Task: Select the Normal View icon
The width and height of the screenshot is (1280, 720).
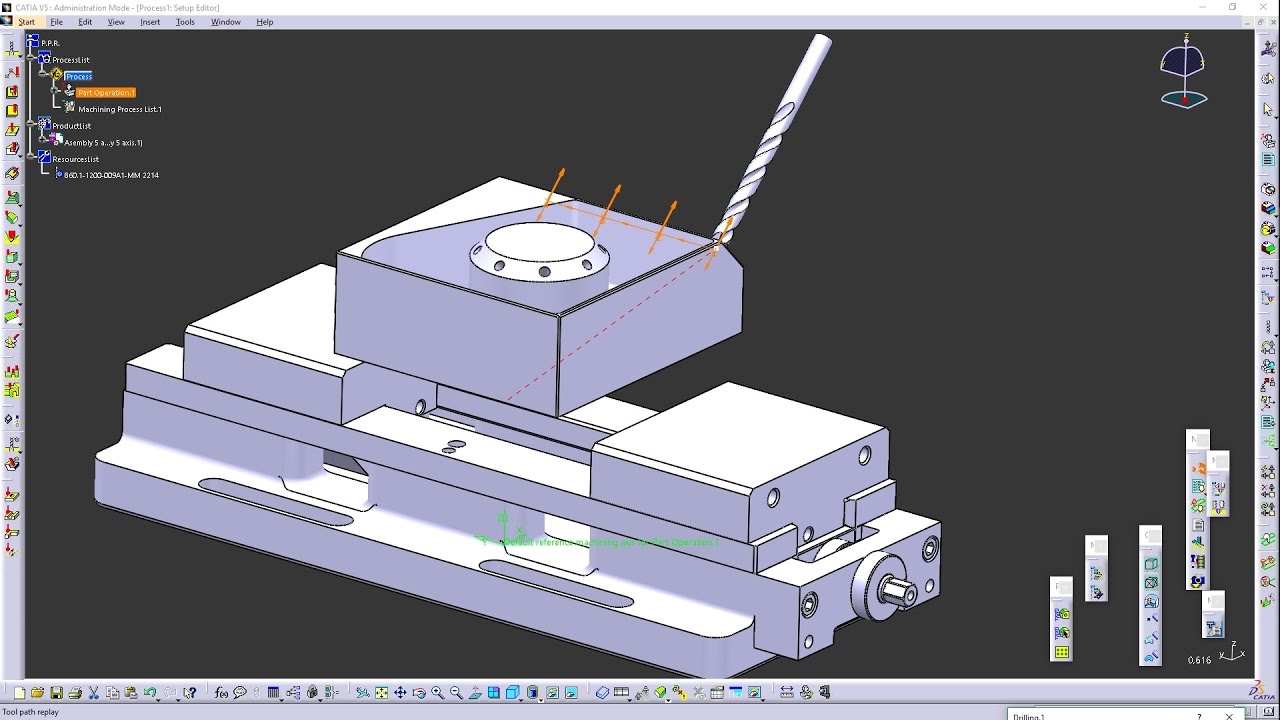Action: pyautogui.click(x=475, y=692)
